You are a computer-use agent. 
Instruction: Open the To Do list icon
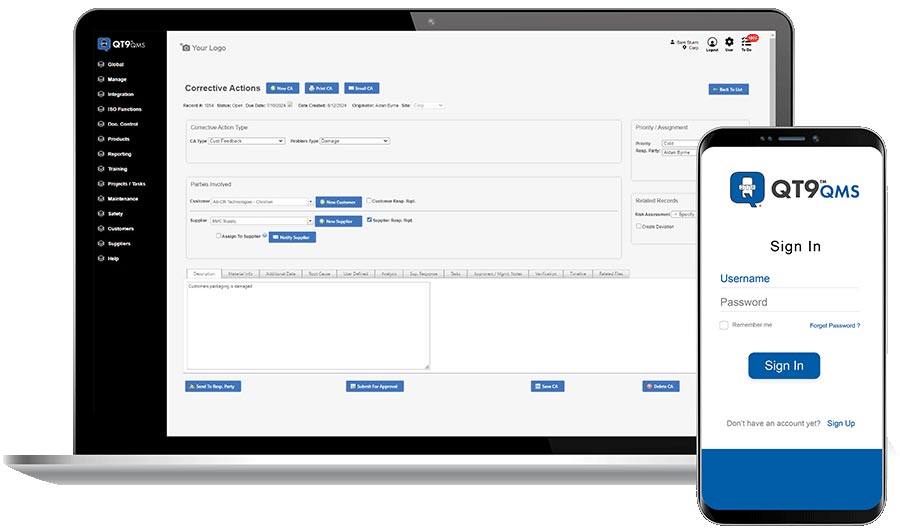coord(746,42)
